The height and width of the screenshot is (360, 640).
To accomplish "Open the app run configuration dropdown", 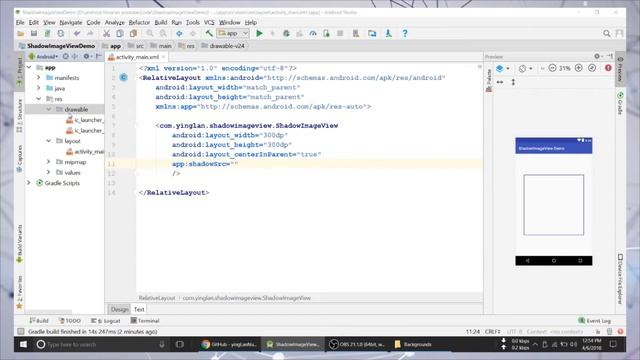I will 233,33.
